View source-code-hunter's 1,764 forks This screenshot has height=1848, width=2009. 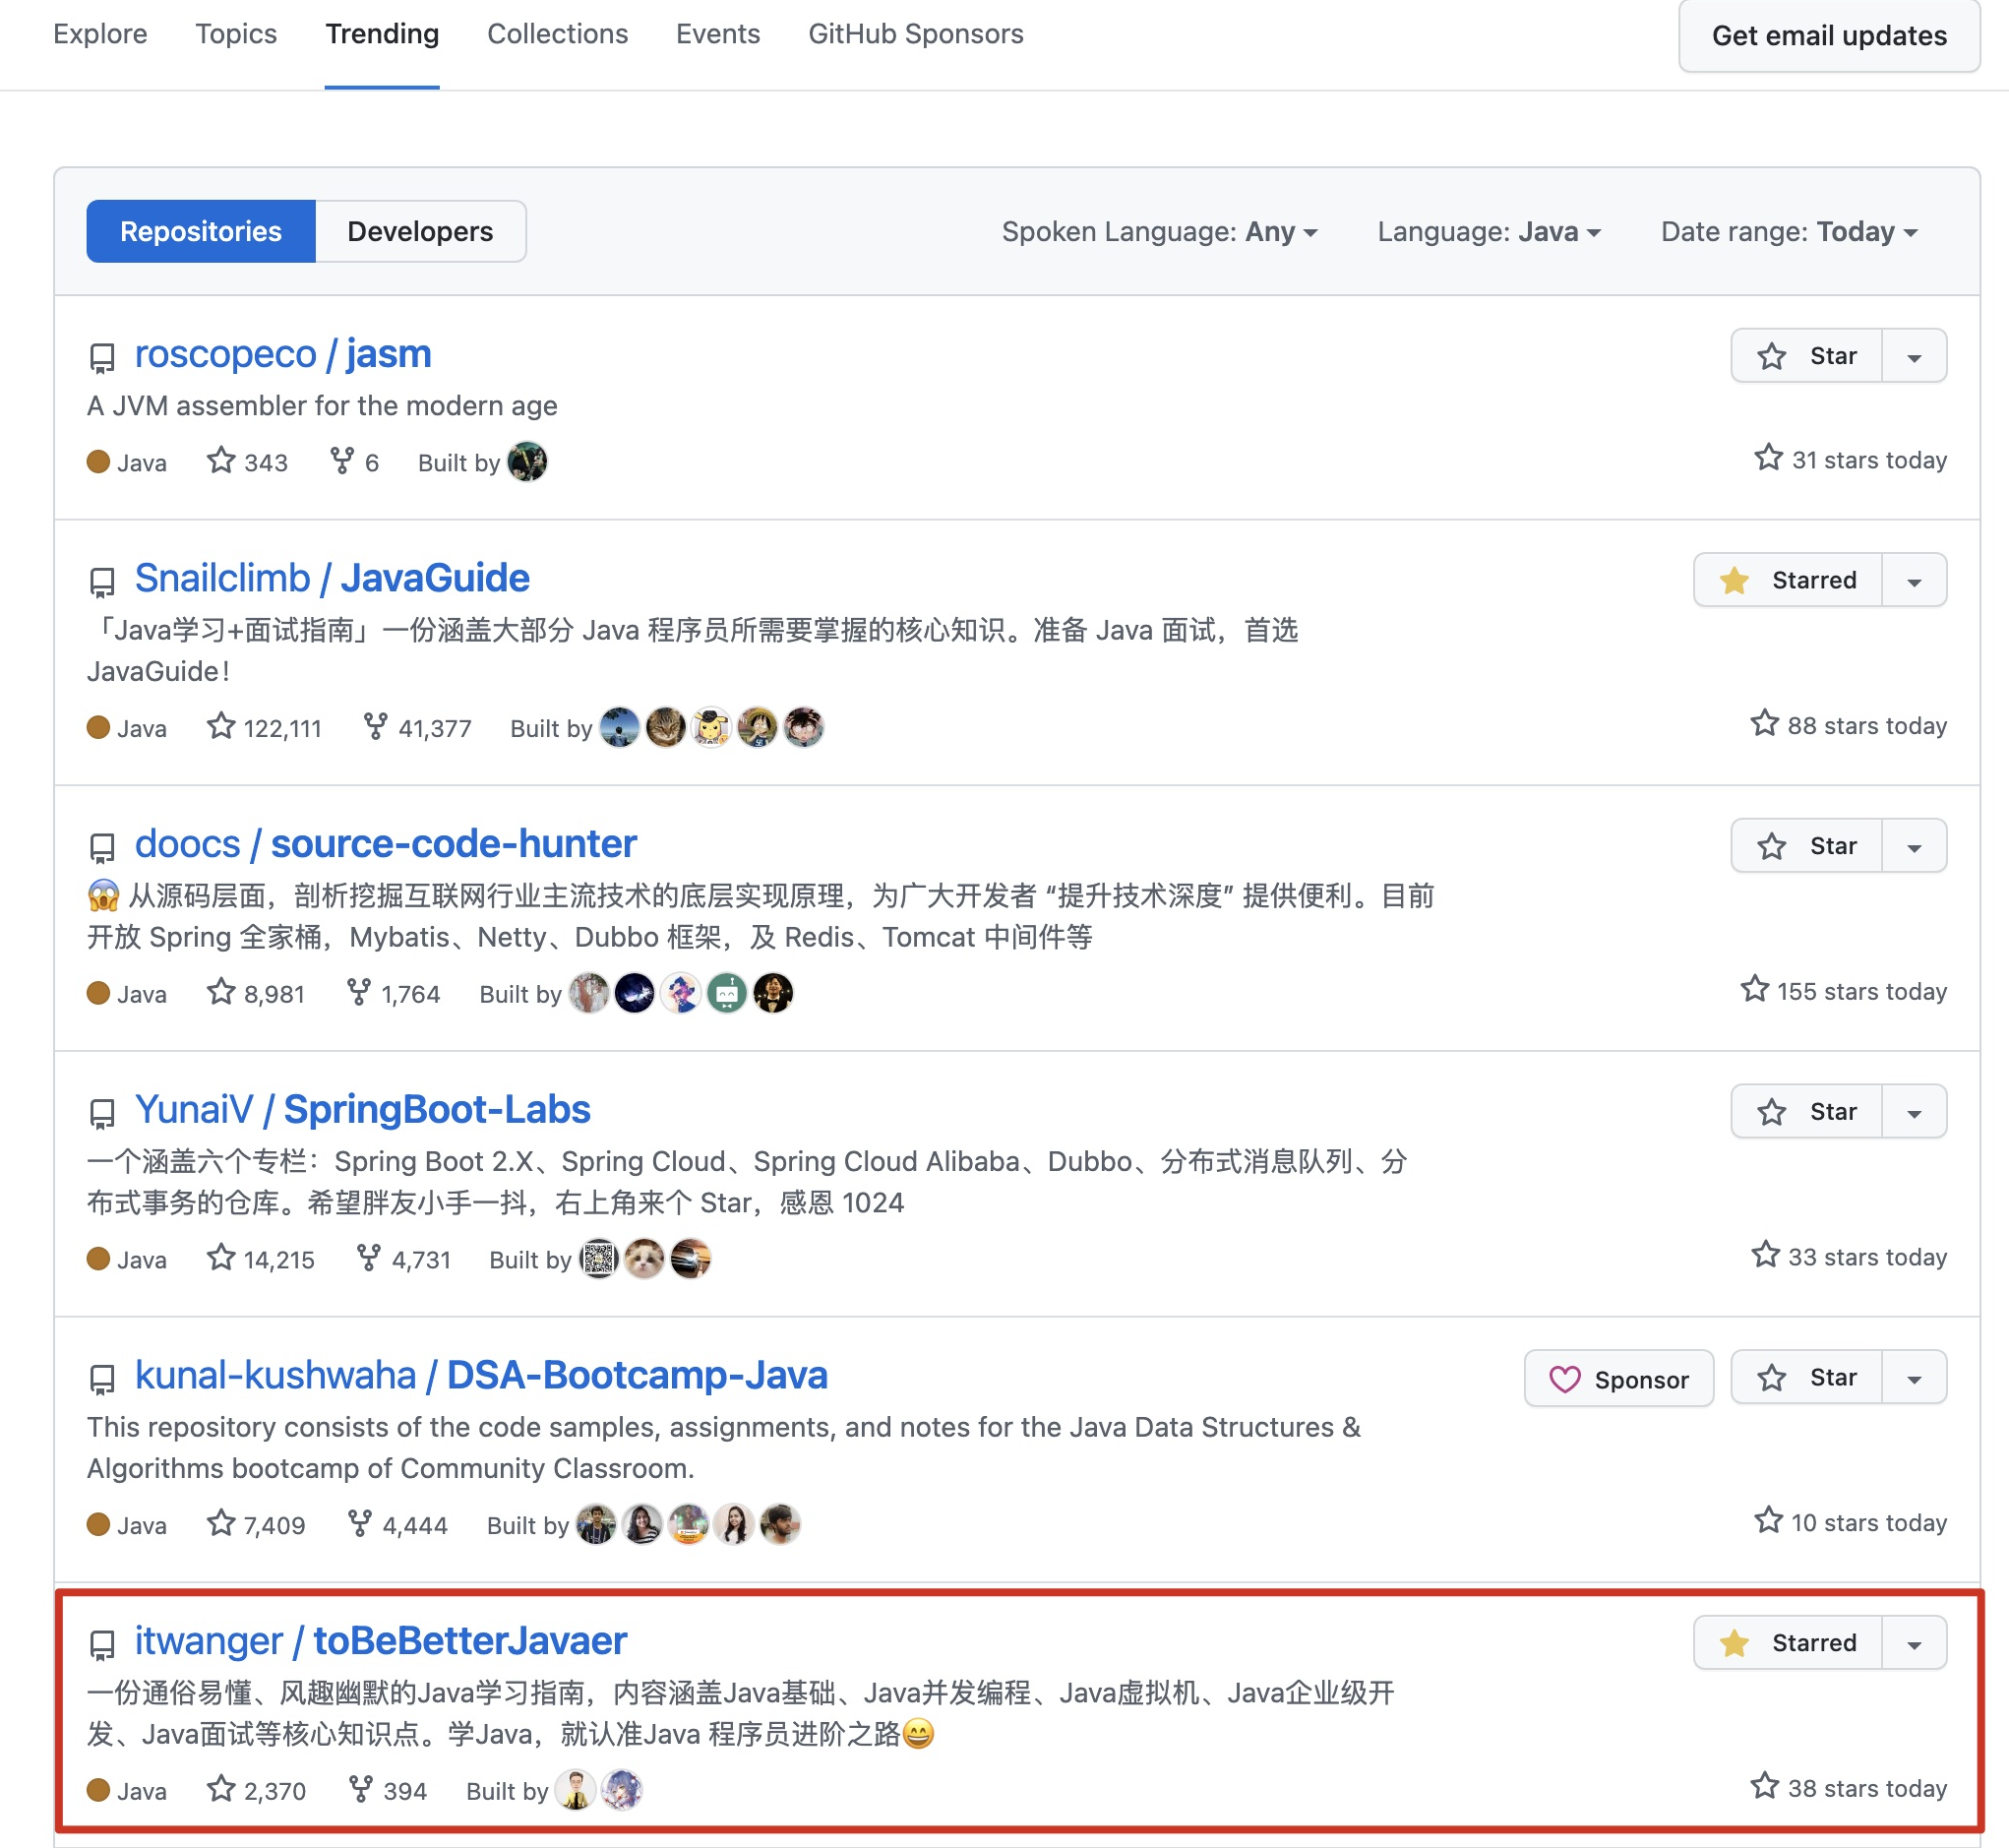coord(393,993)
